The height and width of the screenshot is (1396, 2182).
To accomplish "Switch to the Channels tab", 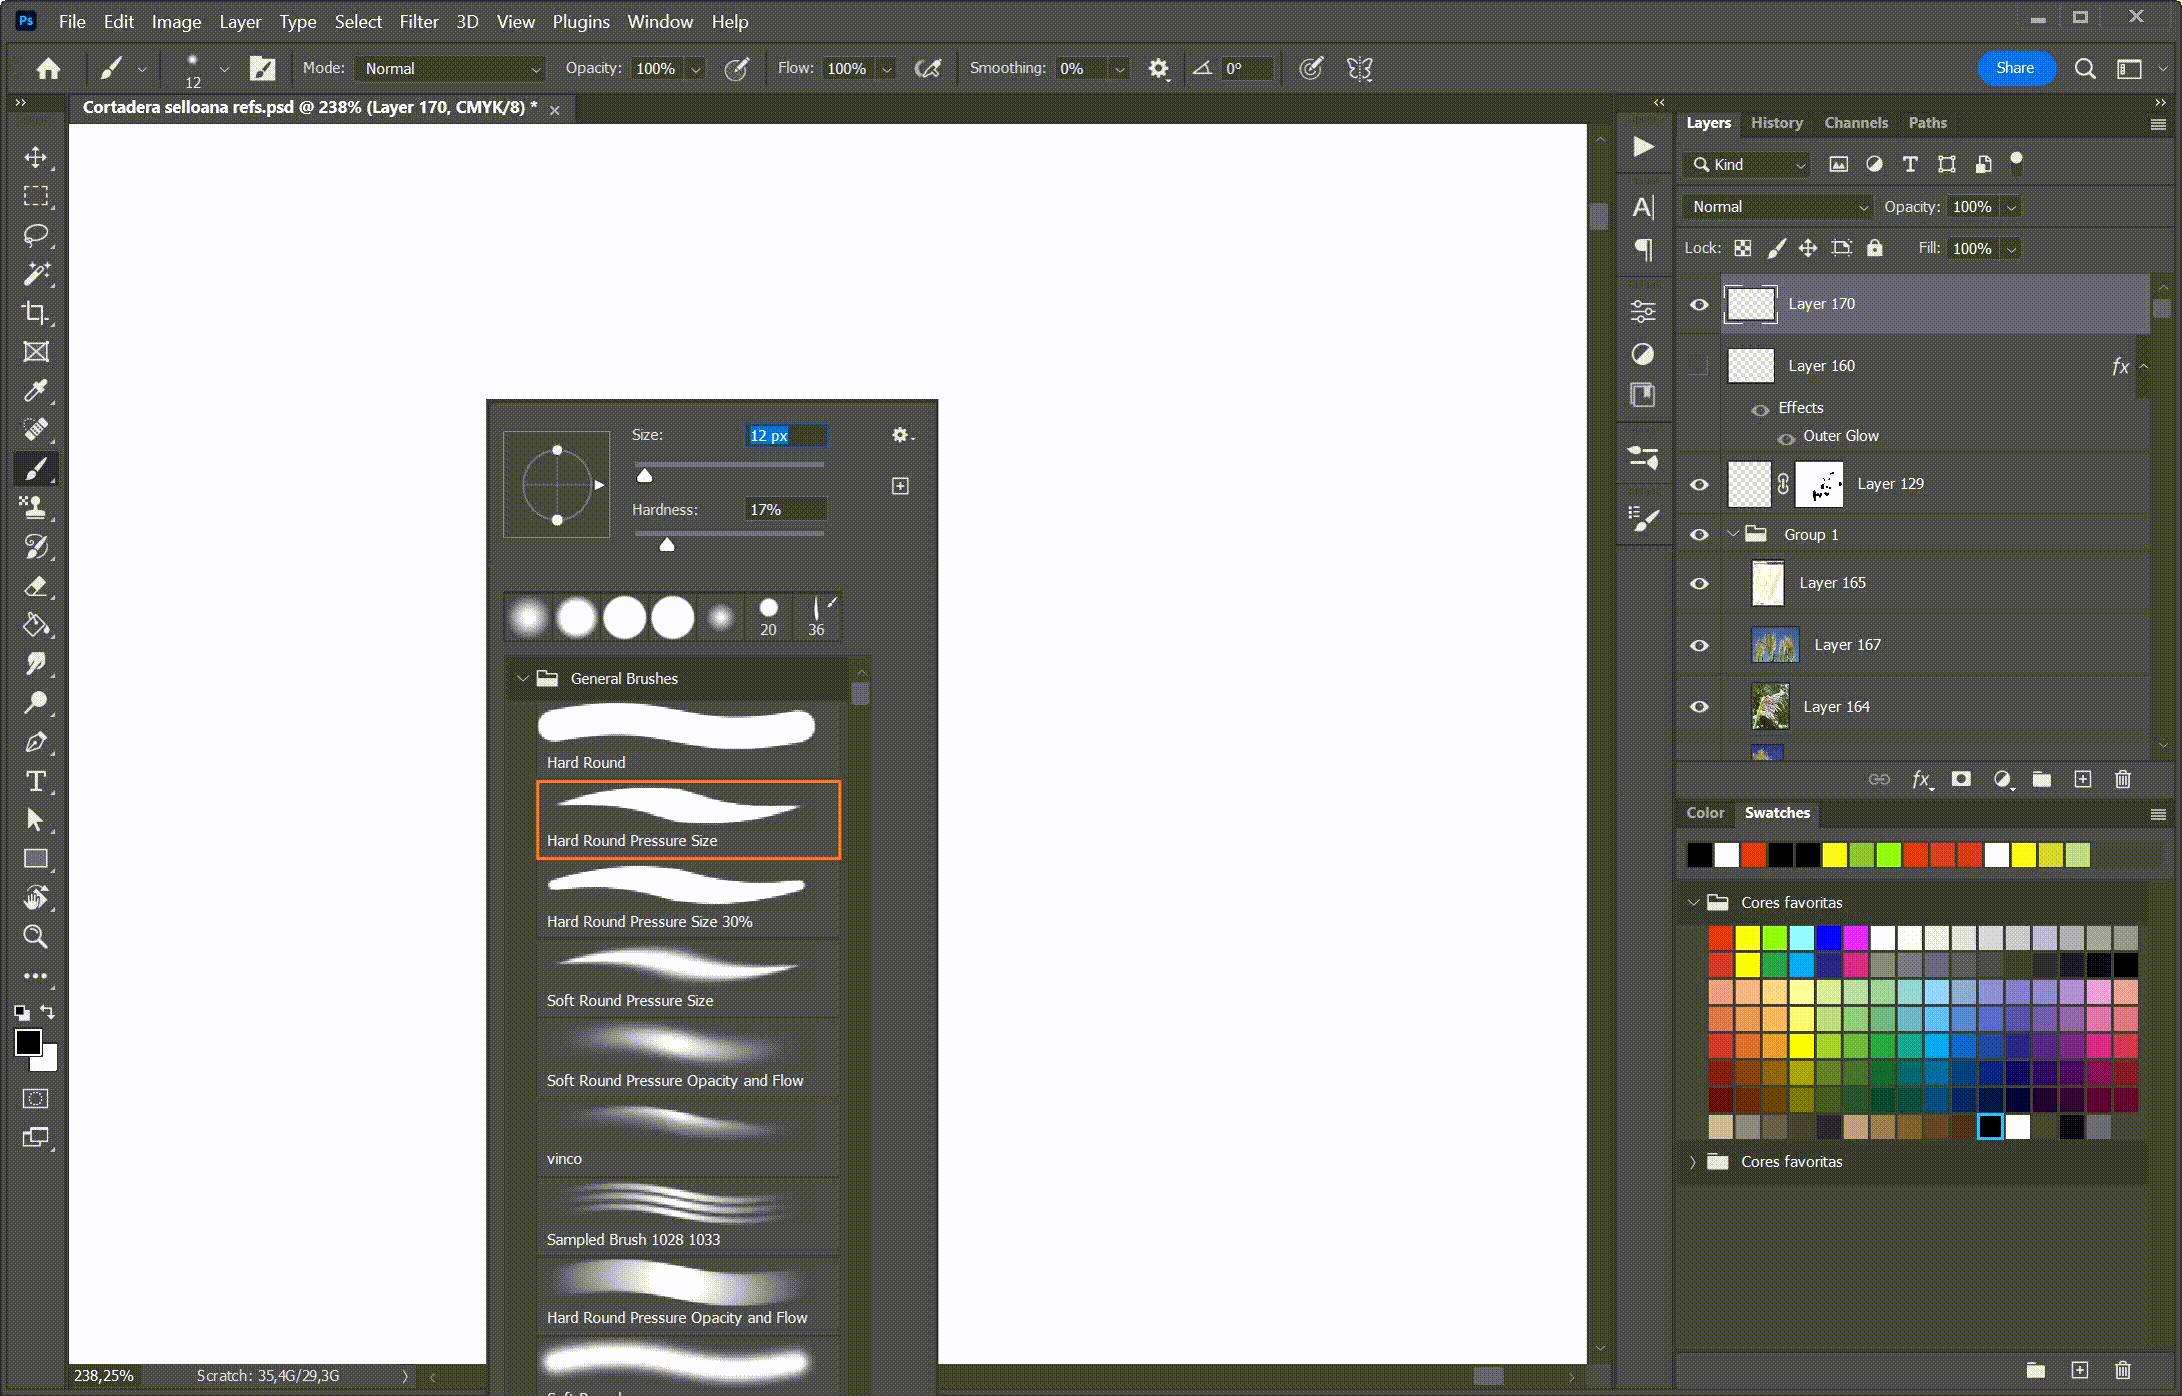I will tap(1854, 122).
